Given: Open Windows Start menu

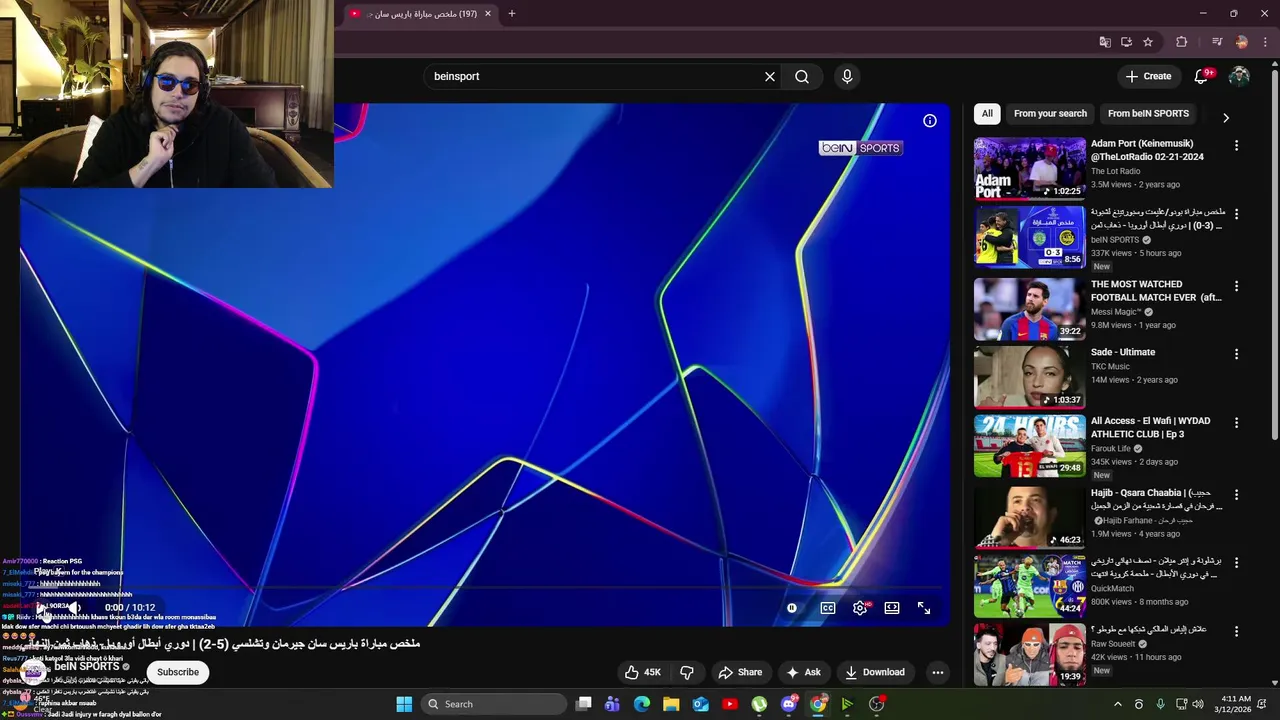Looking at the screenshot, I should point(404,704).
